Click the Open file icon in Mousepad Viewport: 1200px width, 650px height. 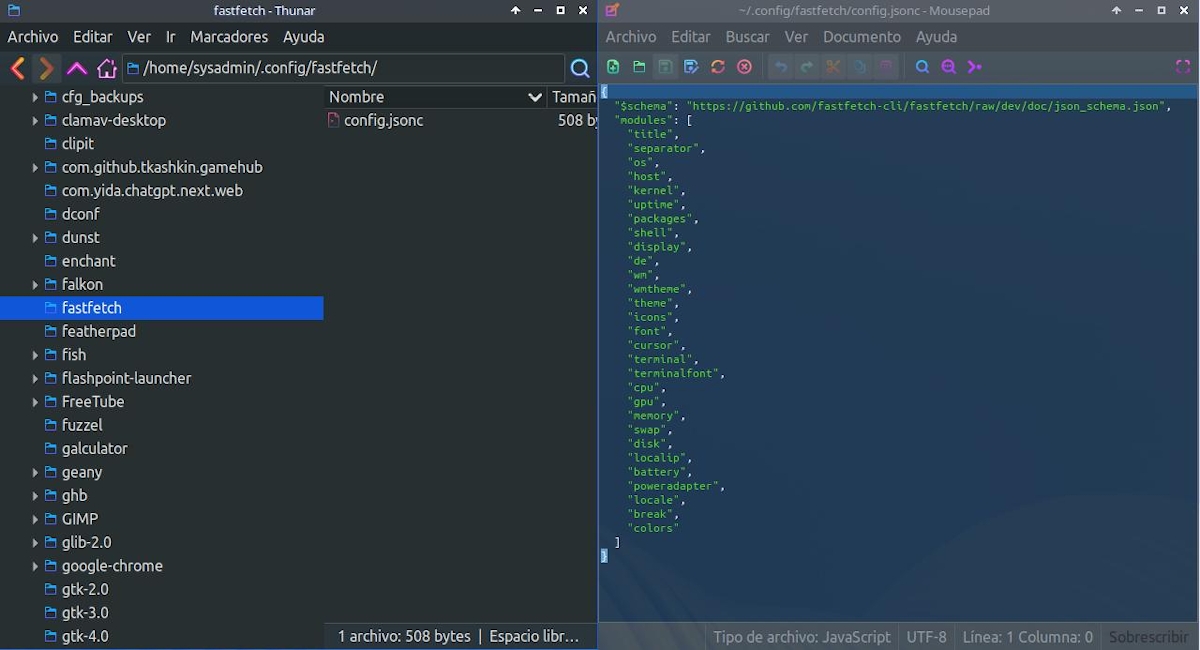639,67
